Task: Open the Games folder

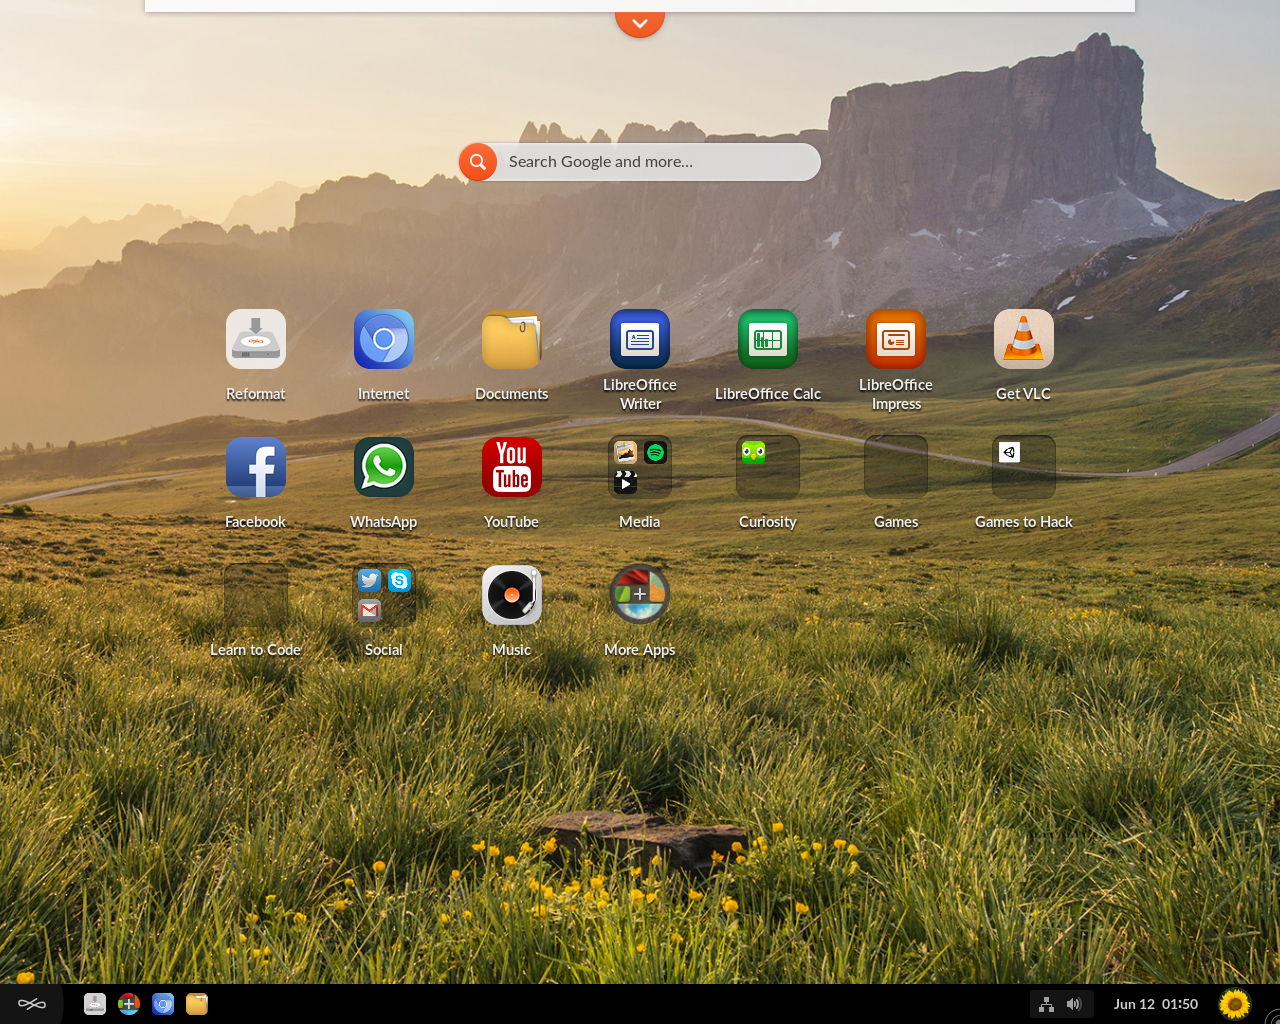Action: pyautogui.click(x=896, y=467)
